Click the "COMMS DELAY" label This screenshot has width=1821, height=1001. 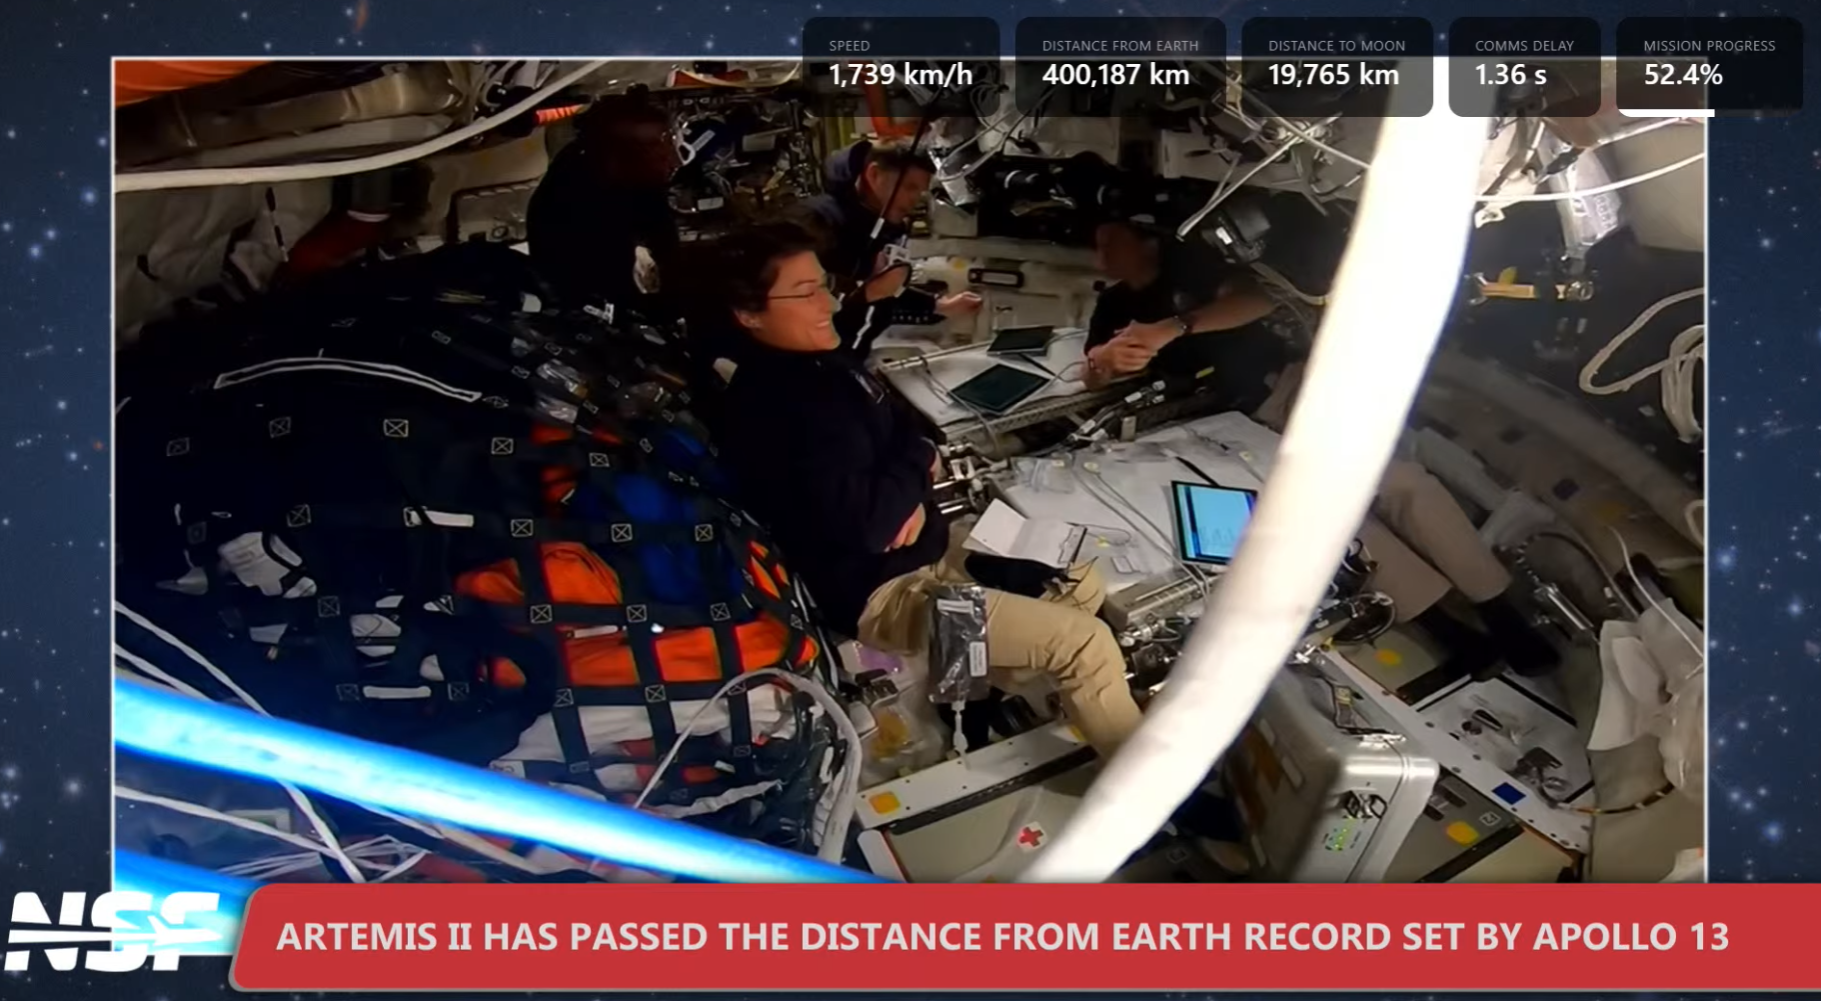tap(1524, 46)
